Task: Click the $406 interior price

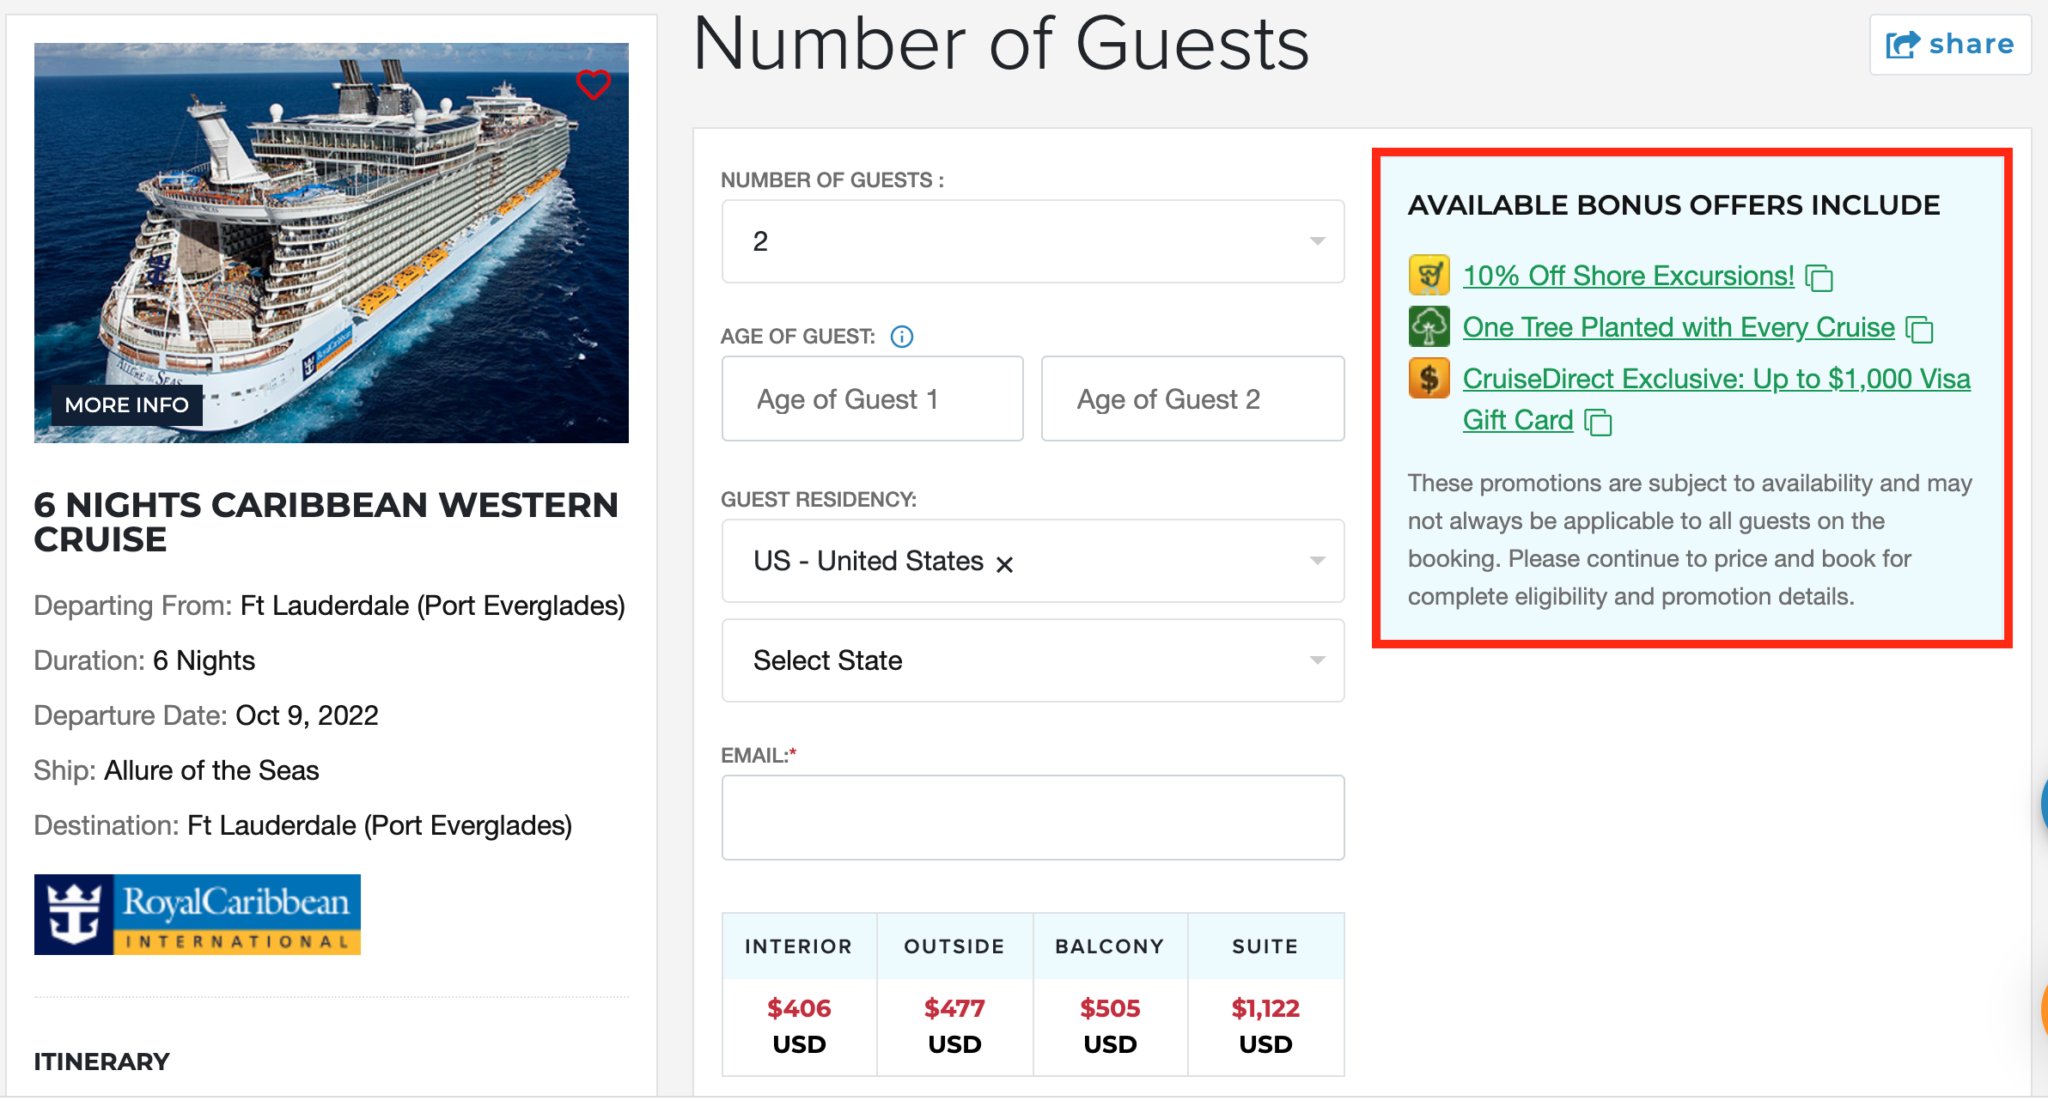Action: pyautogui.click(x=798, y=1008)
